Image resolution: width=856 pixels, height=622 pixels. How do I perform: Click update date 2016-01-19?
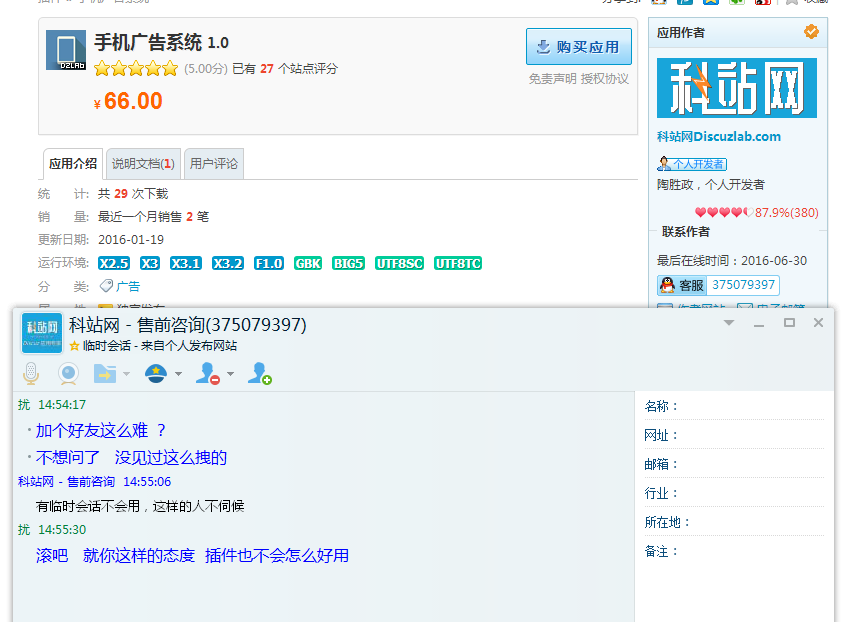tap(131, 240)
